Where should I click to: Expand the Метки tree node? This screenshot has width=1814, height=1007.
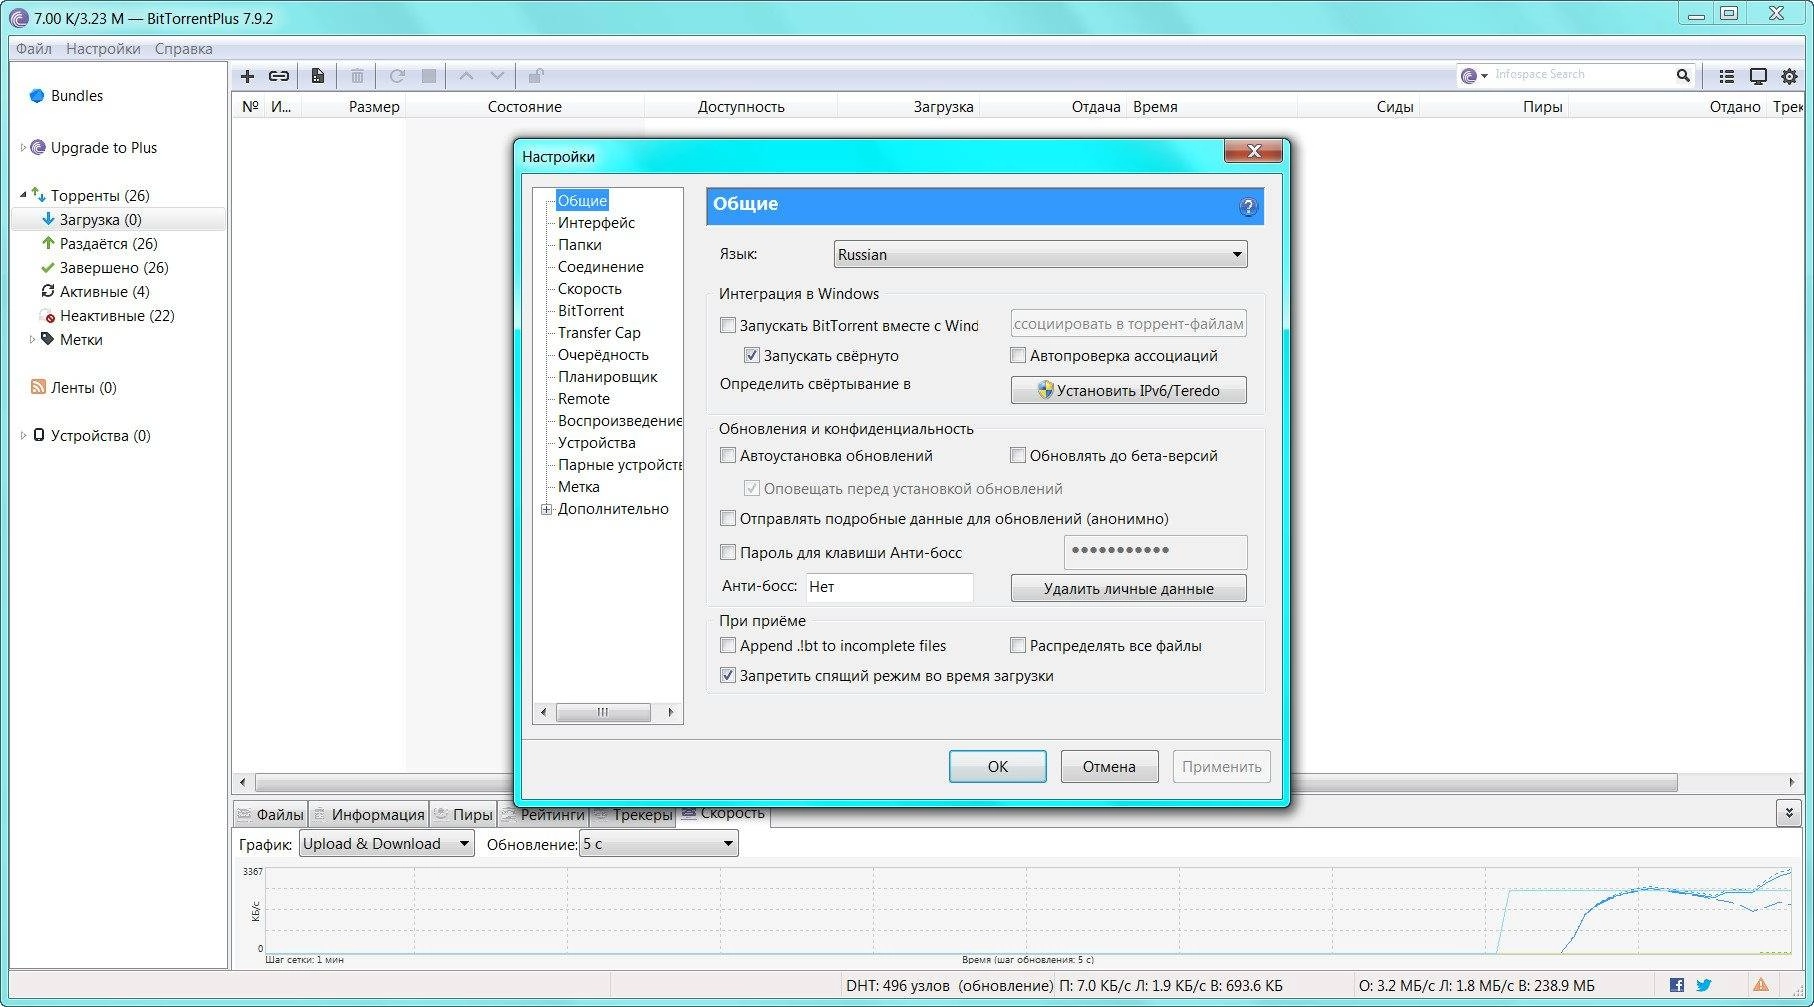coord(31,340)
